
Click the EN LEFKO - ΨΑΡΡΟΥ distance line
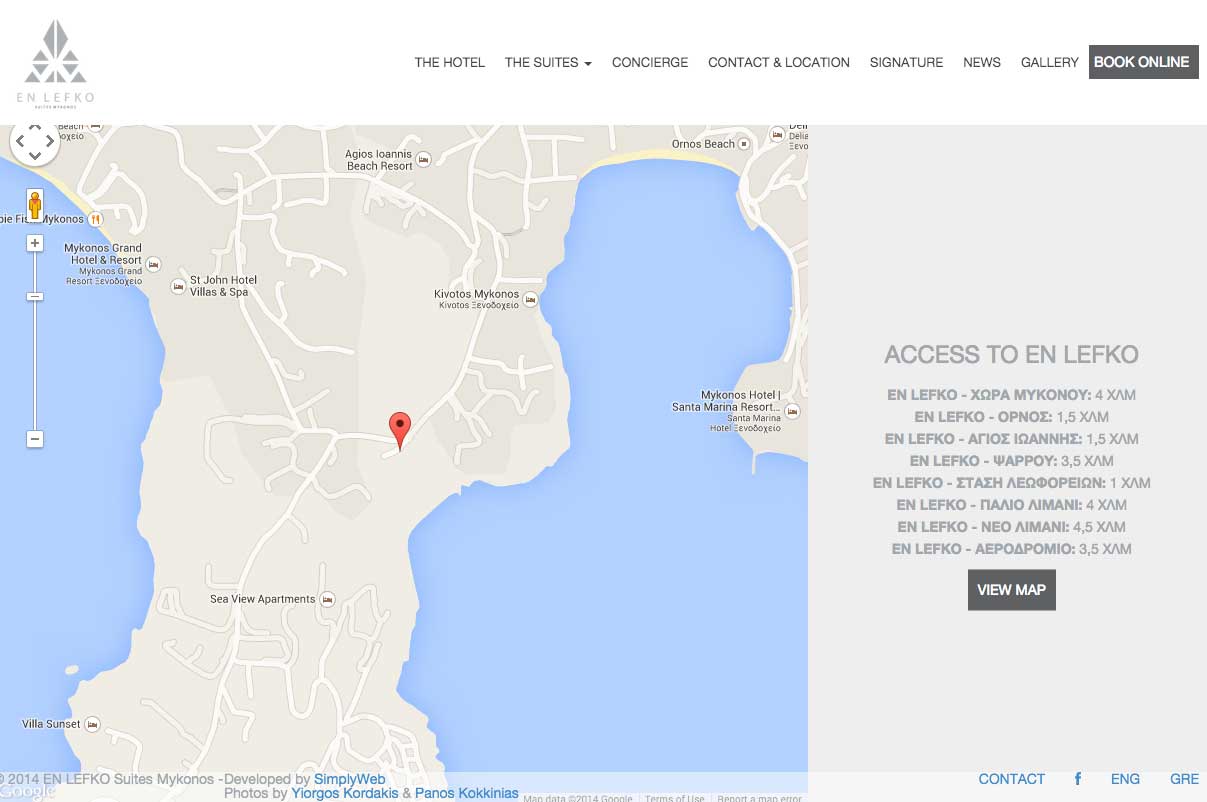pos(1011,461)
